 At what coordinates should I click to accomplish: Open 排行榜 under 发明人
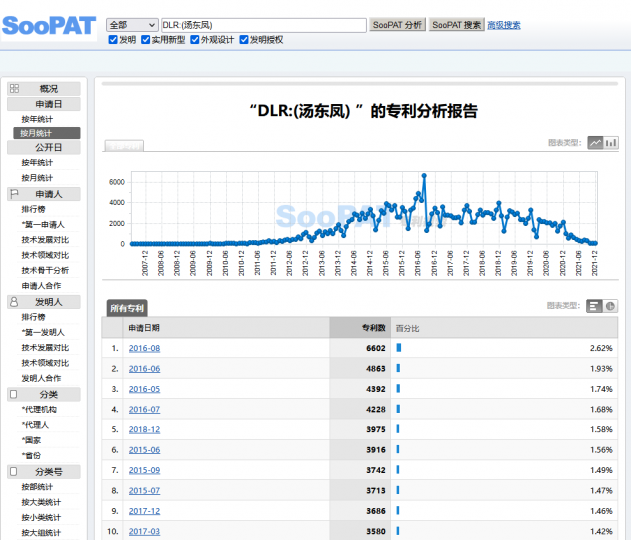click(33, 317)
